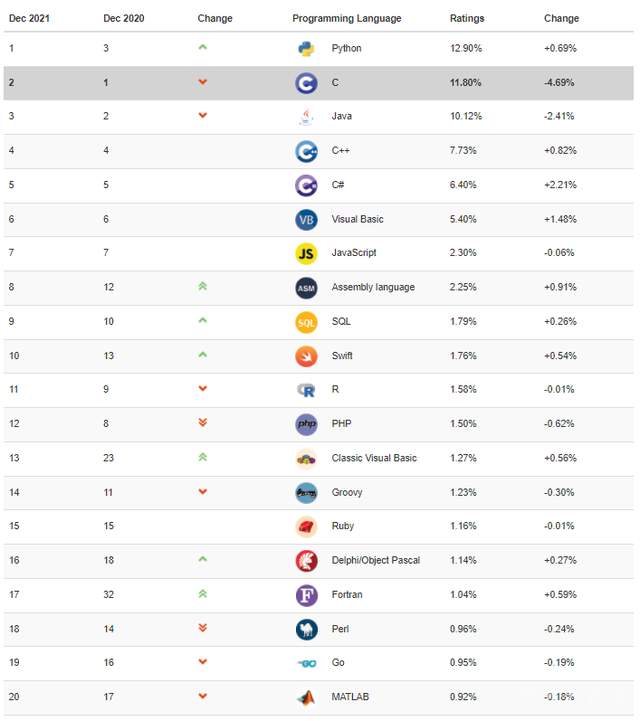This screenshot has height=721, width=640.
Task: Click the Ratings column header
Action: point(465,18)
